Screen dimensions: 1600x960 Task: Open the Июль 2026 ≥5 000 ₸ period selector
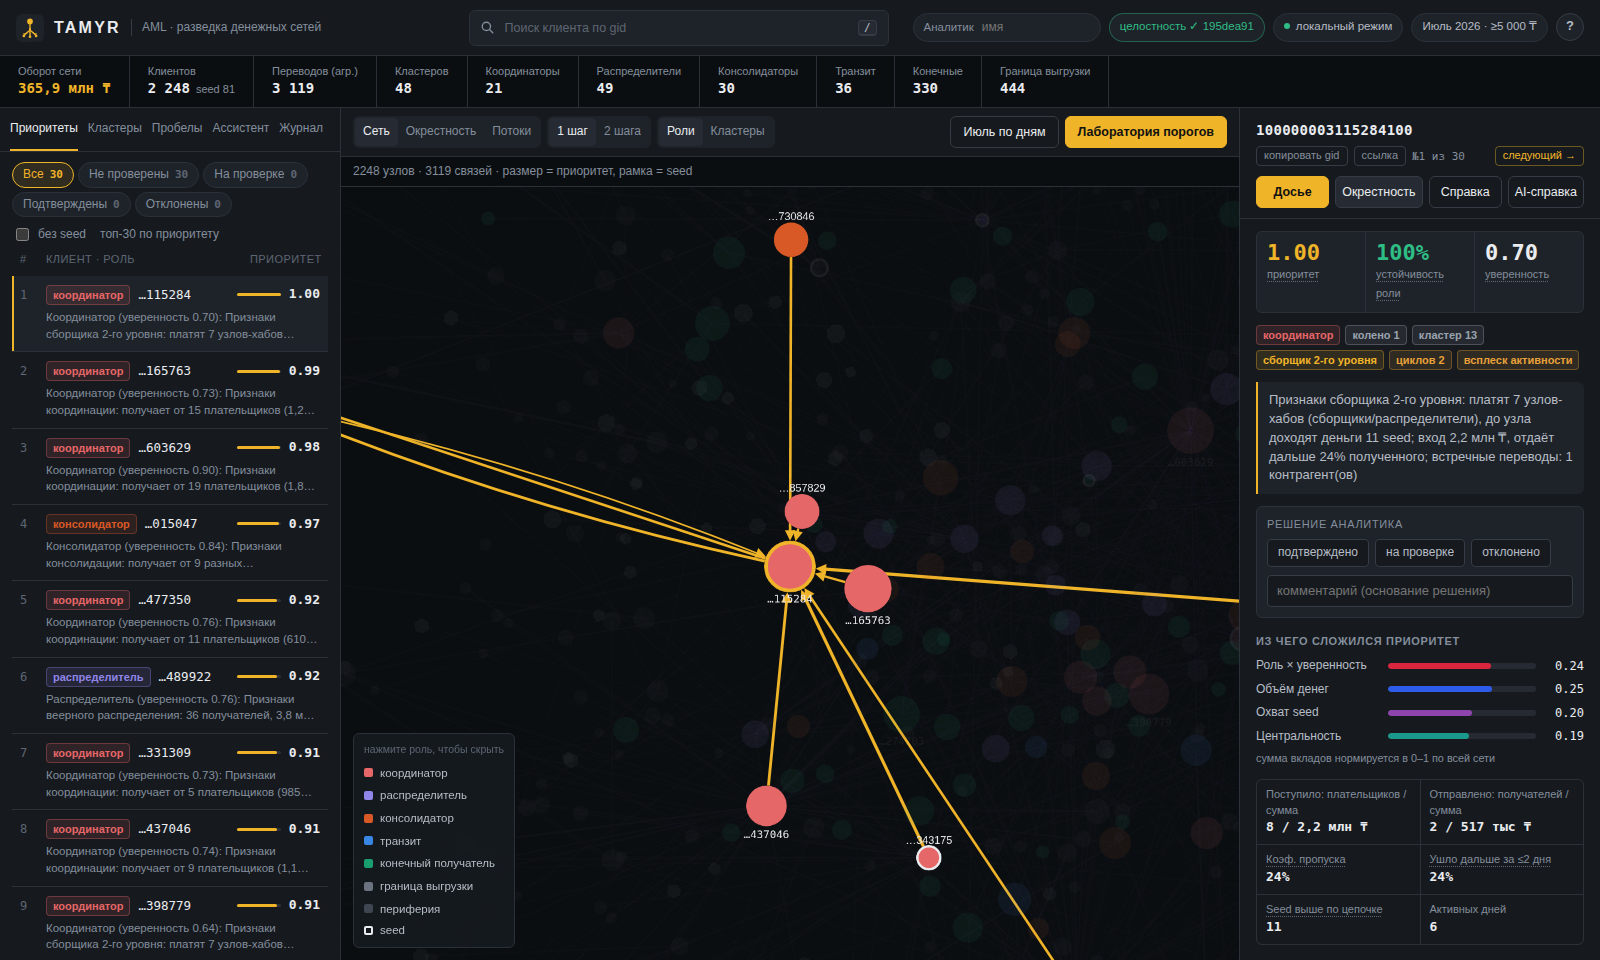[x=1479, y=27]
